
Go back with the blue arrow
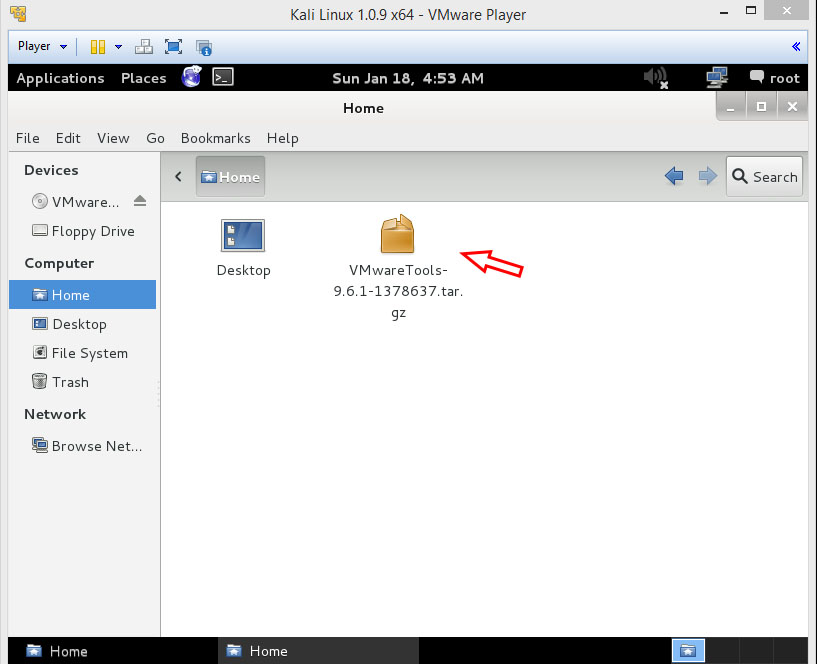pyautogui.click(x=674, y=176)
